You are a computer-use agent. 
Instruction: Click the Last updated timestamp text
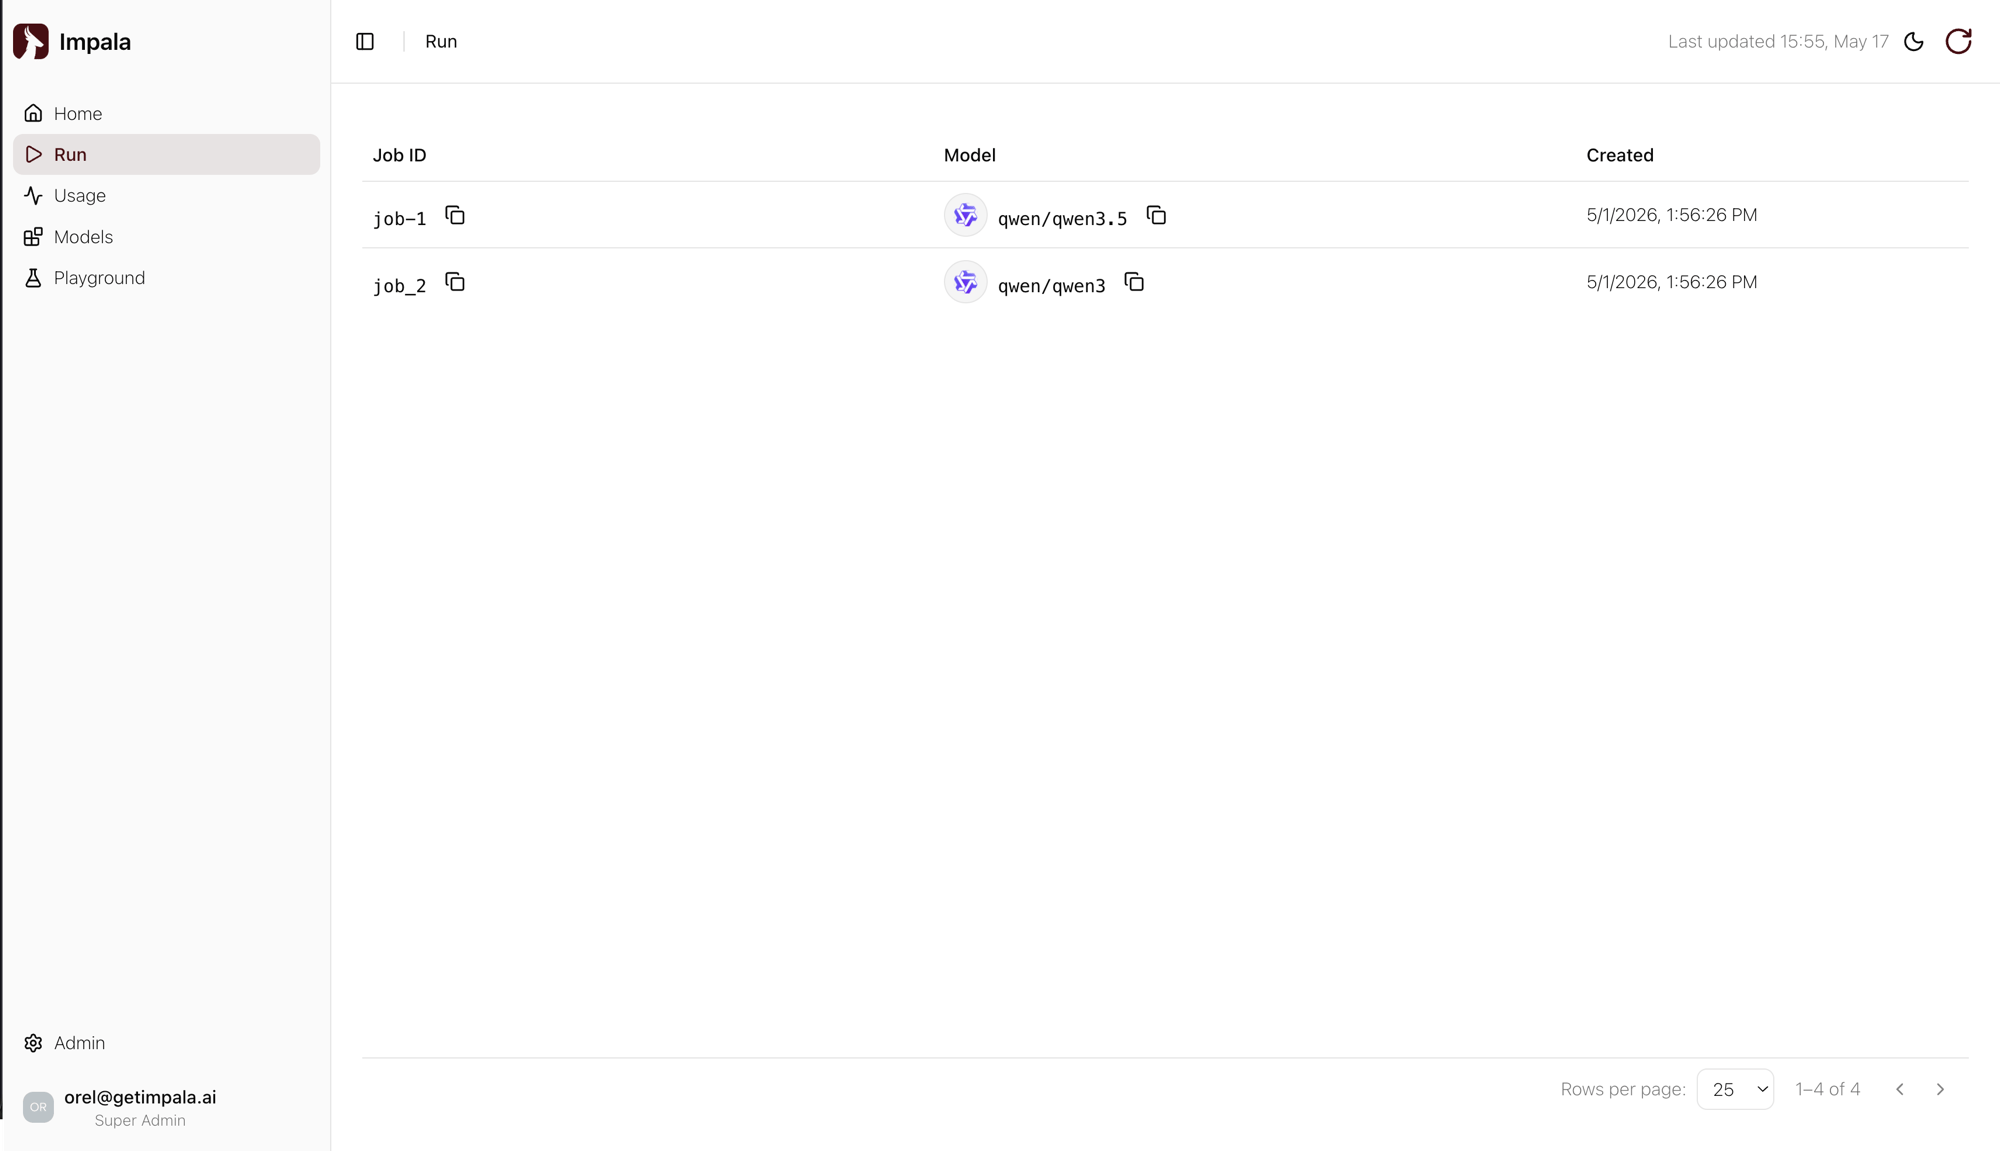click(1778, 41)
